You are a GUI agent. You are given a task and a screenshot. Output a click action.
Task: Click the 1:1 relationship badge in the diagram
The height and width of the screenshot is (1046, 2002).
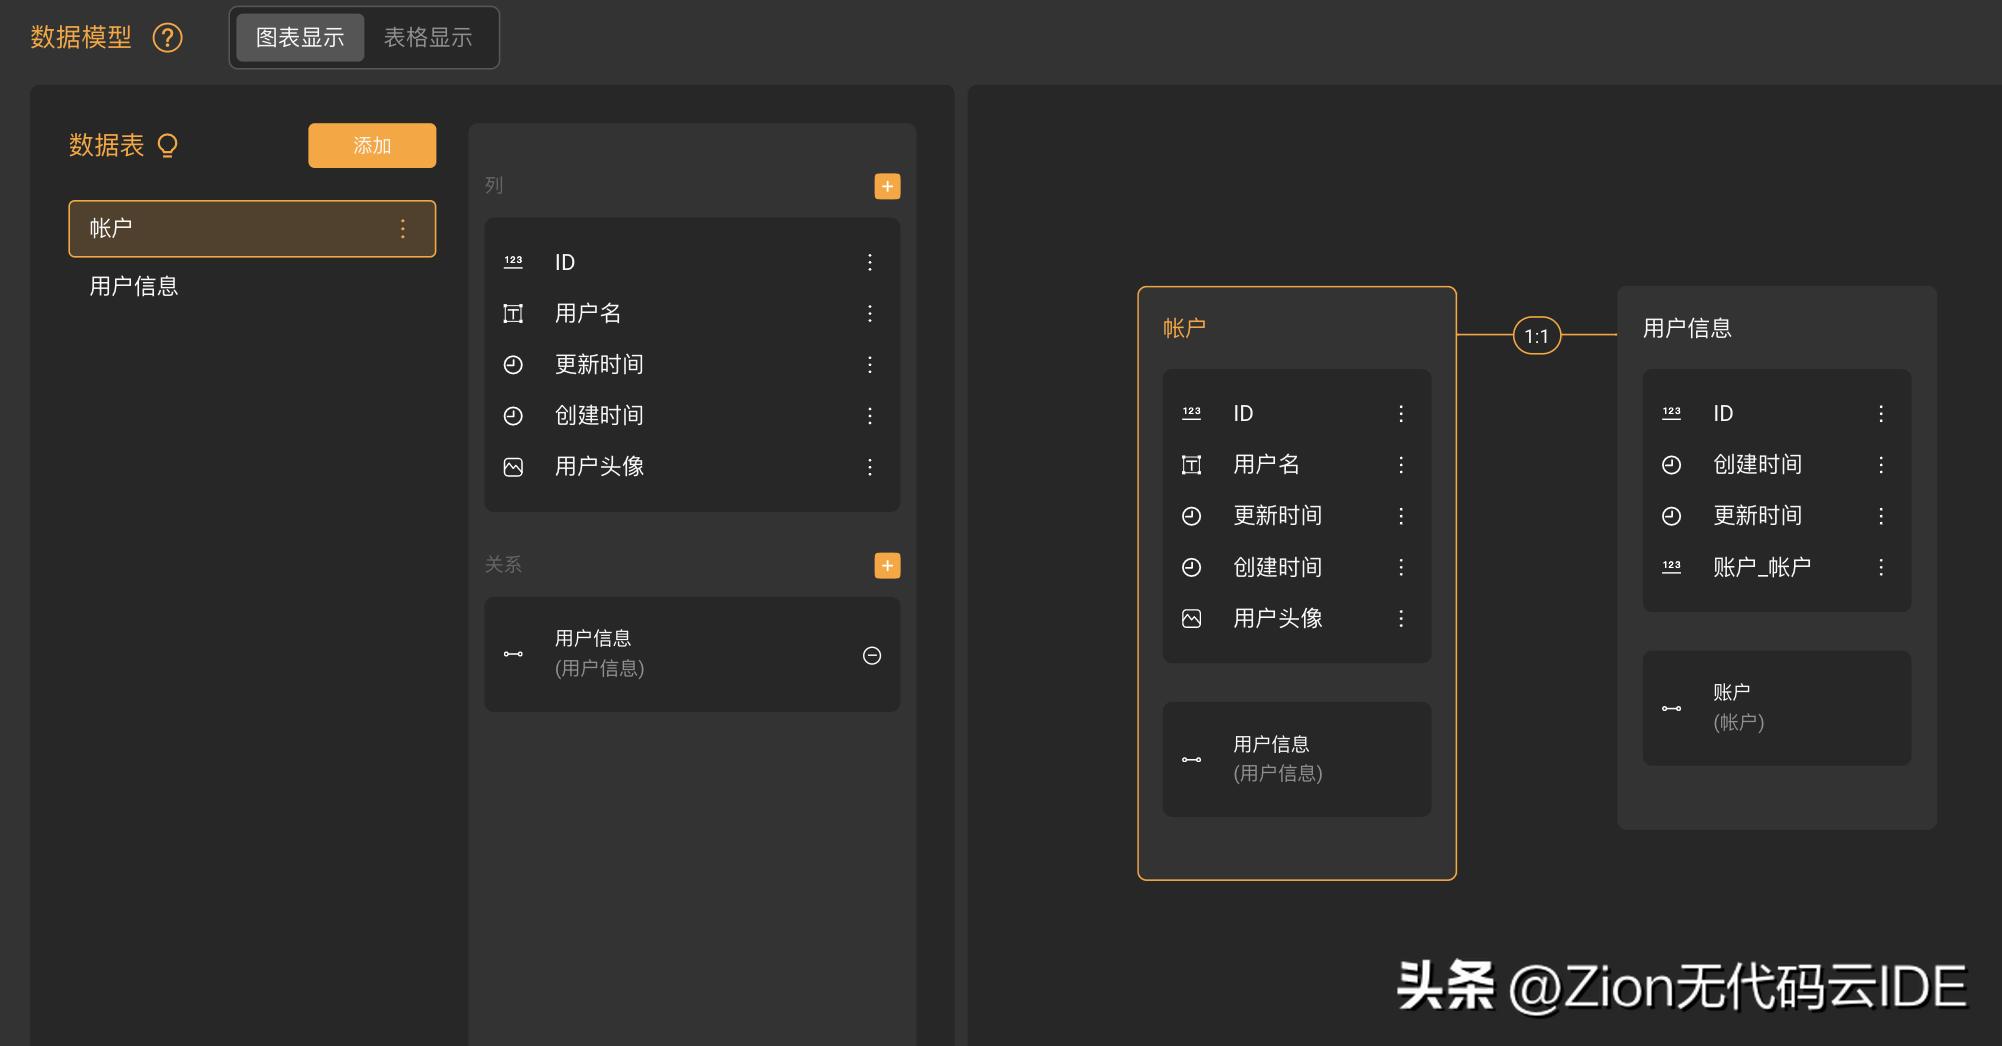[1535, 336]
